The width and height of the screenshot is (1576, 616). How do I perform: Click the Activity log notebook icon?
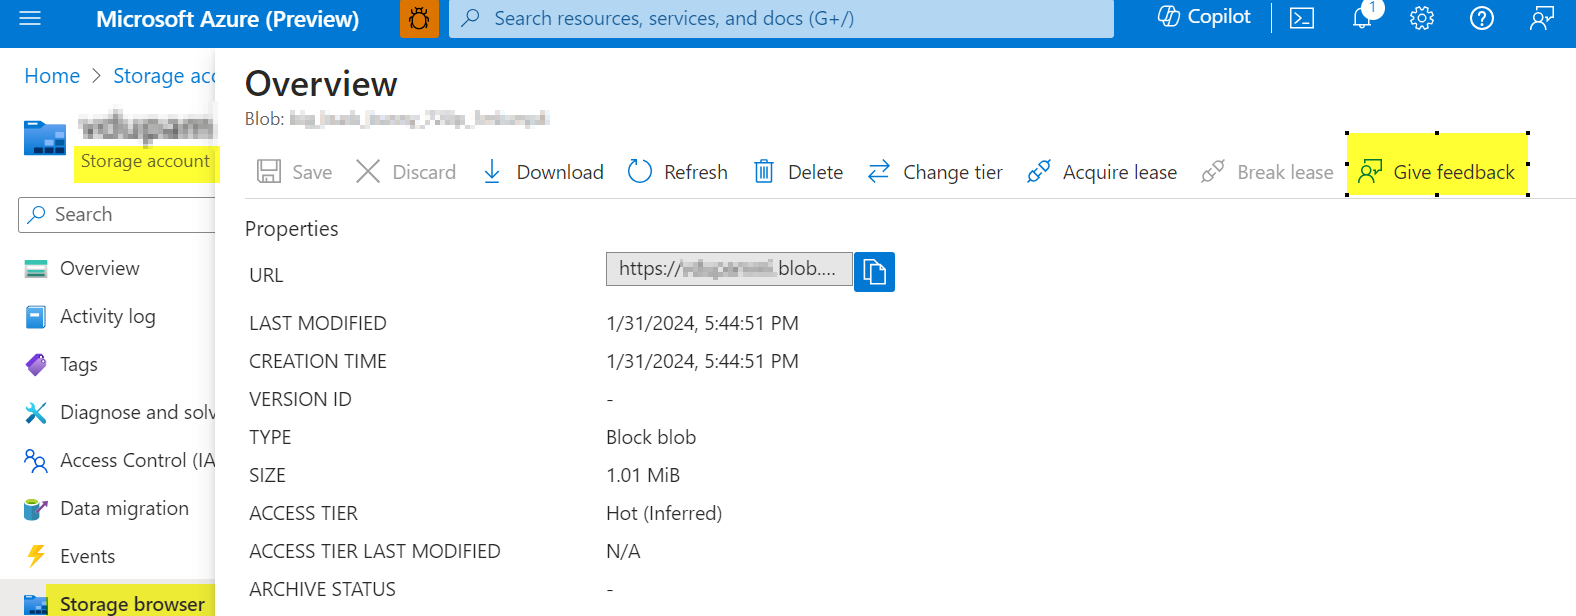coord(36,316)
